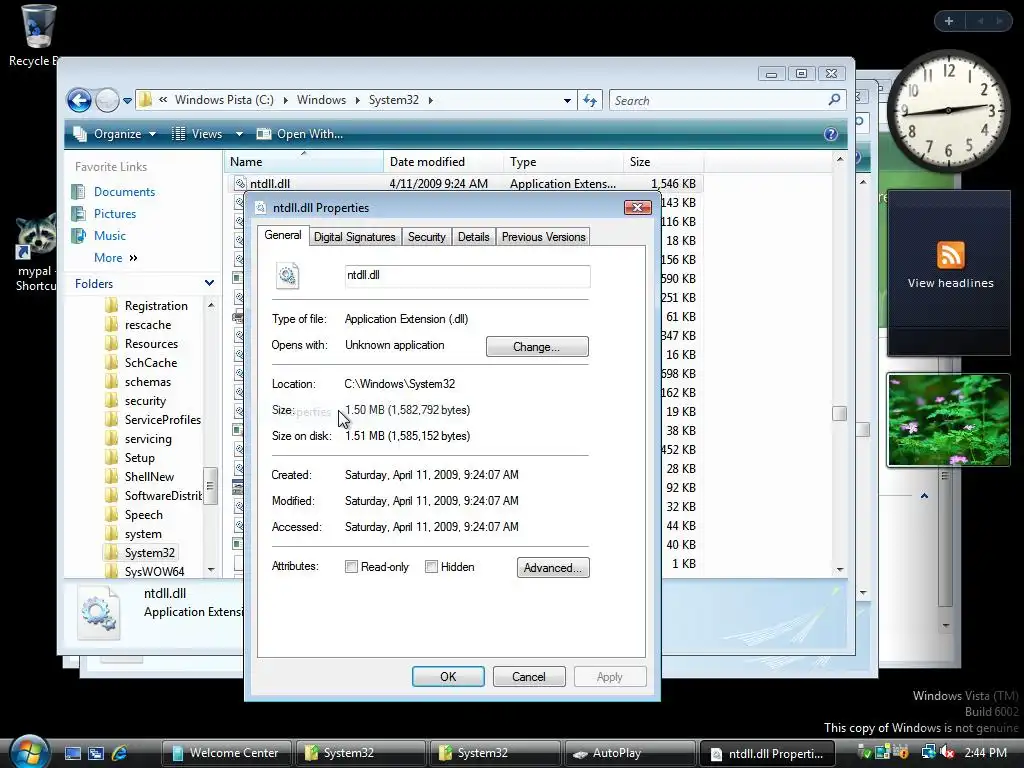Click the Explorer forward arrow button
This screenshot has height=768, width=1024.
tap(107, 101)
